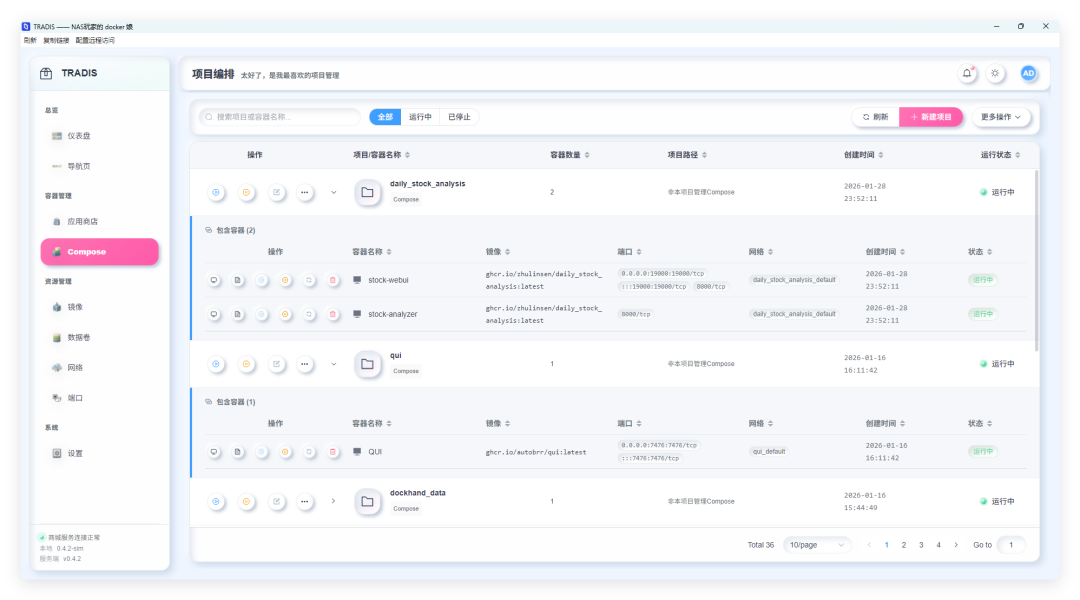Open 应用商店 in the sidebar

point(100,222)
